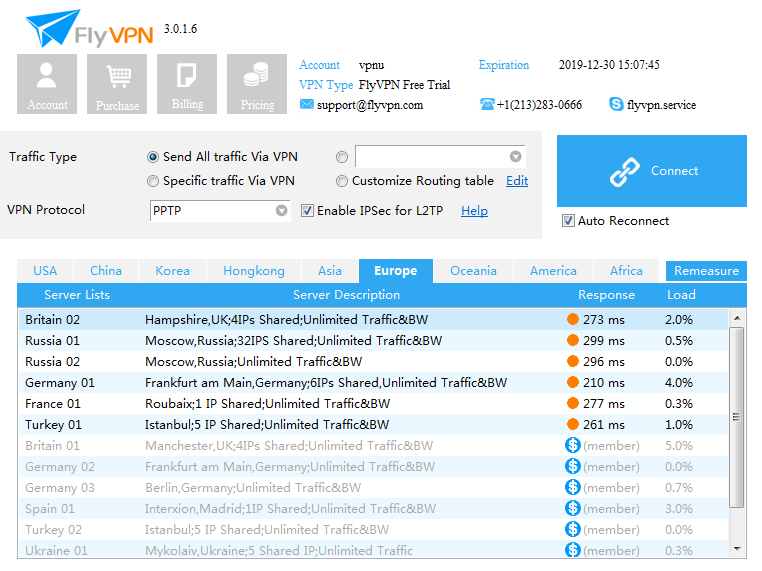Open the Help link
The width and height of the screenshot is (762, 571).
[474, 211]
